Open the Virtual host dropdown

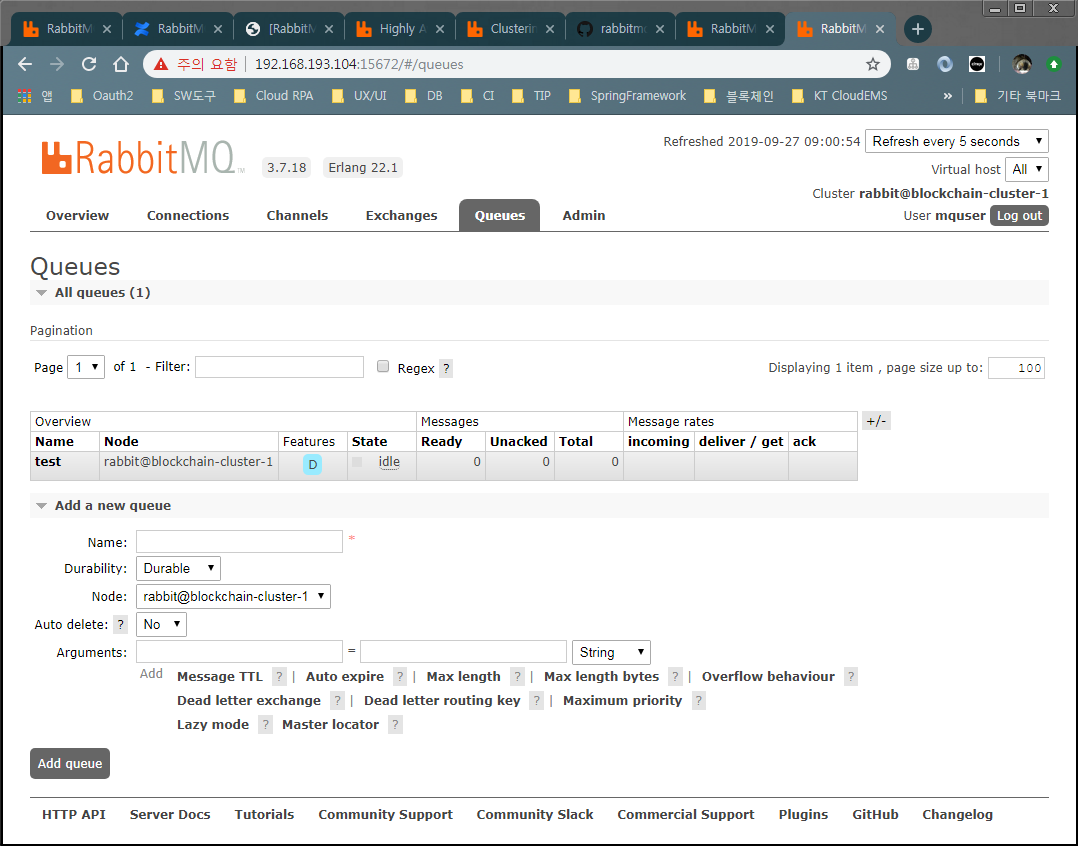tap(1026, 169)
